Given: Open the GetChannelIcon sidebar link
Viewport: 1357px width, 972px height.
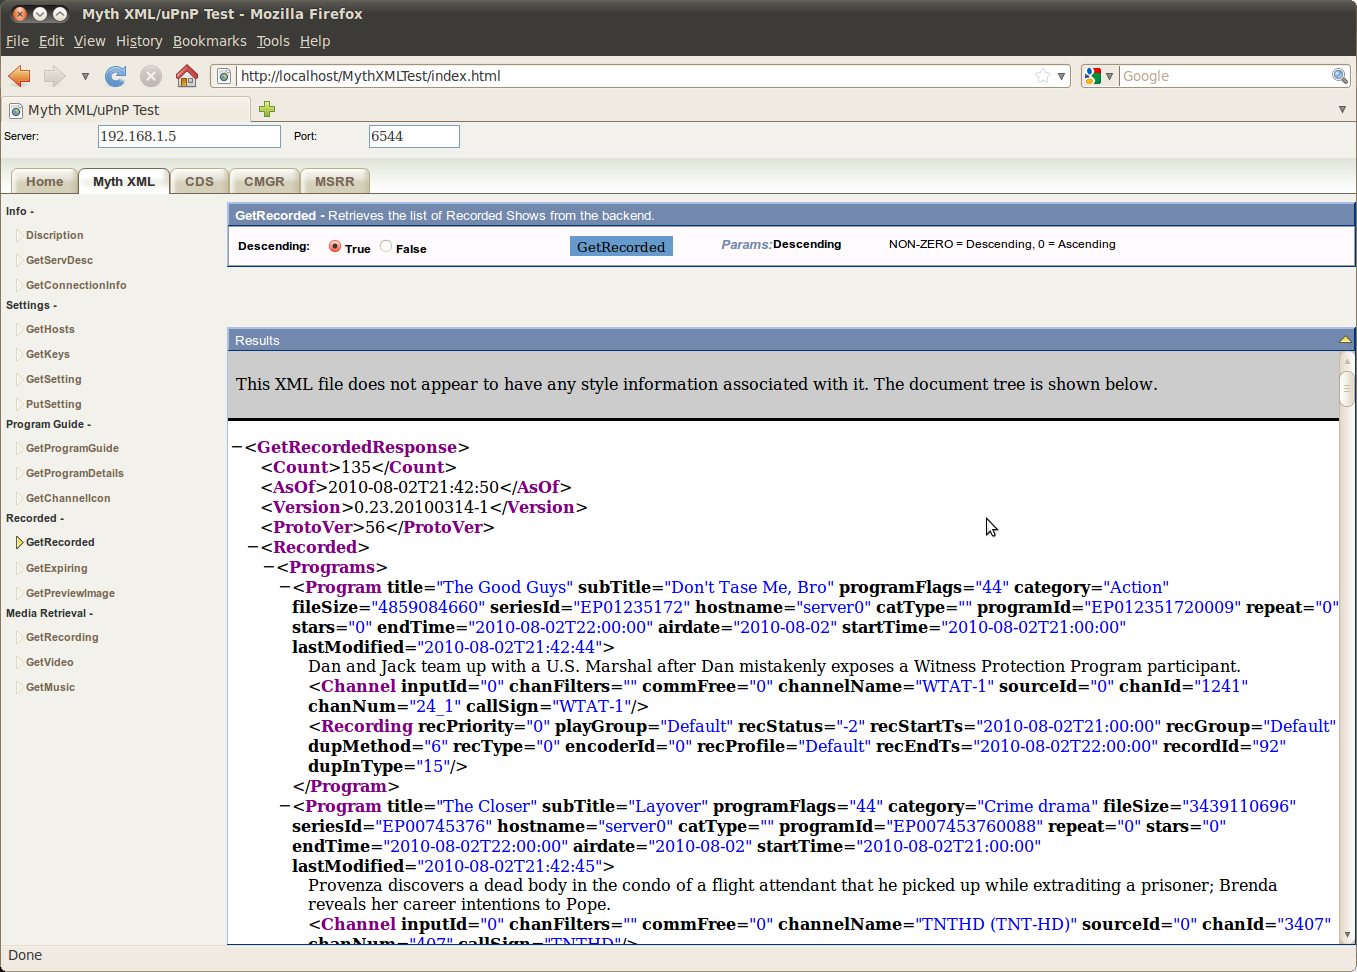Looking at the screenshot, I should click(x=68, y=499).
